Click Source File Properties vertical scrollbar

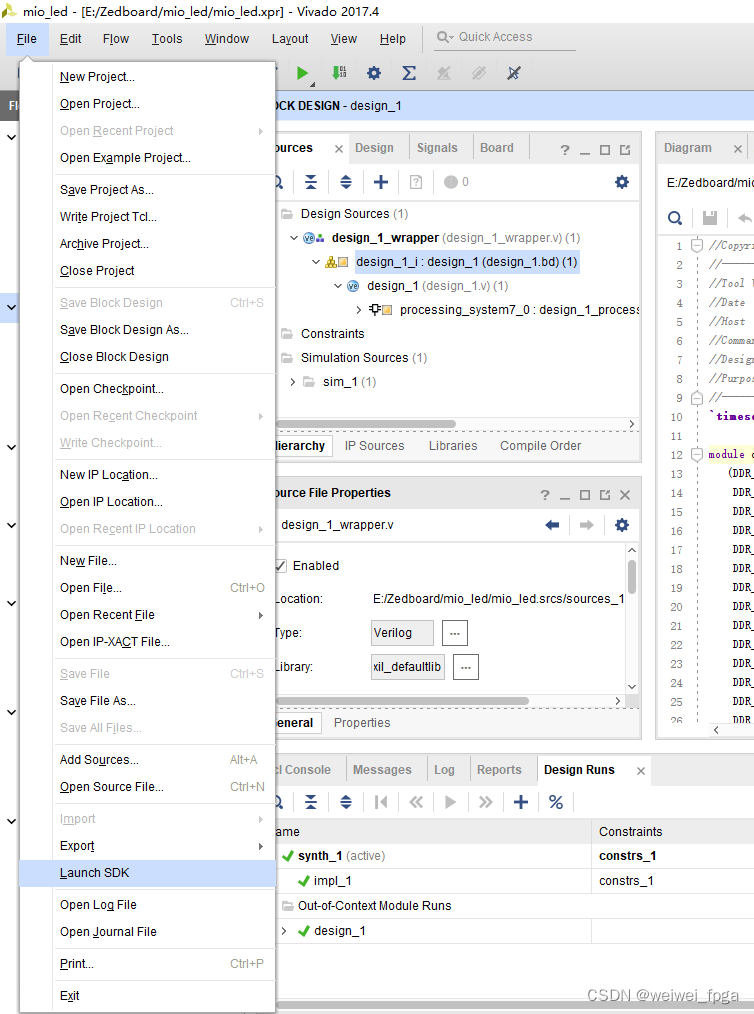[x=632, y=577]
